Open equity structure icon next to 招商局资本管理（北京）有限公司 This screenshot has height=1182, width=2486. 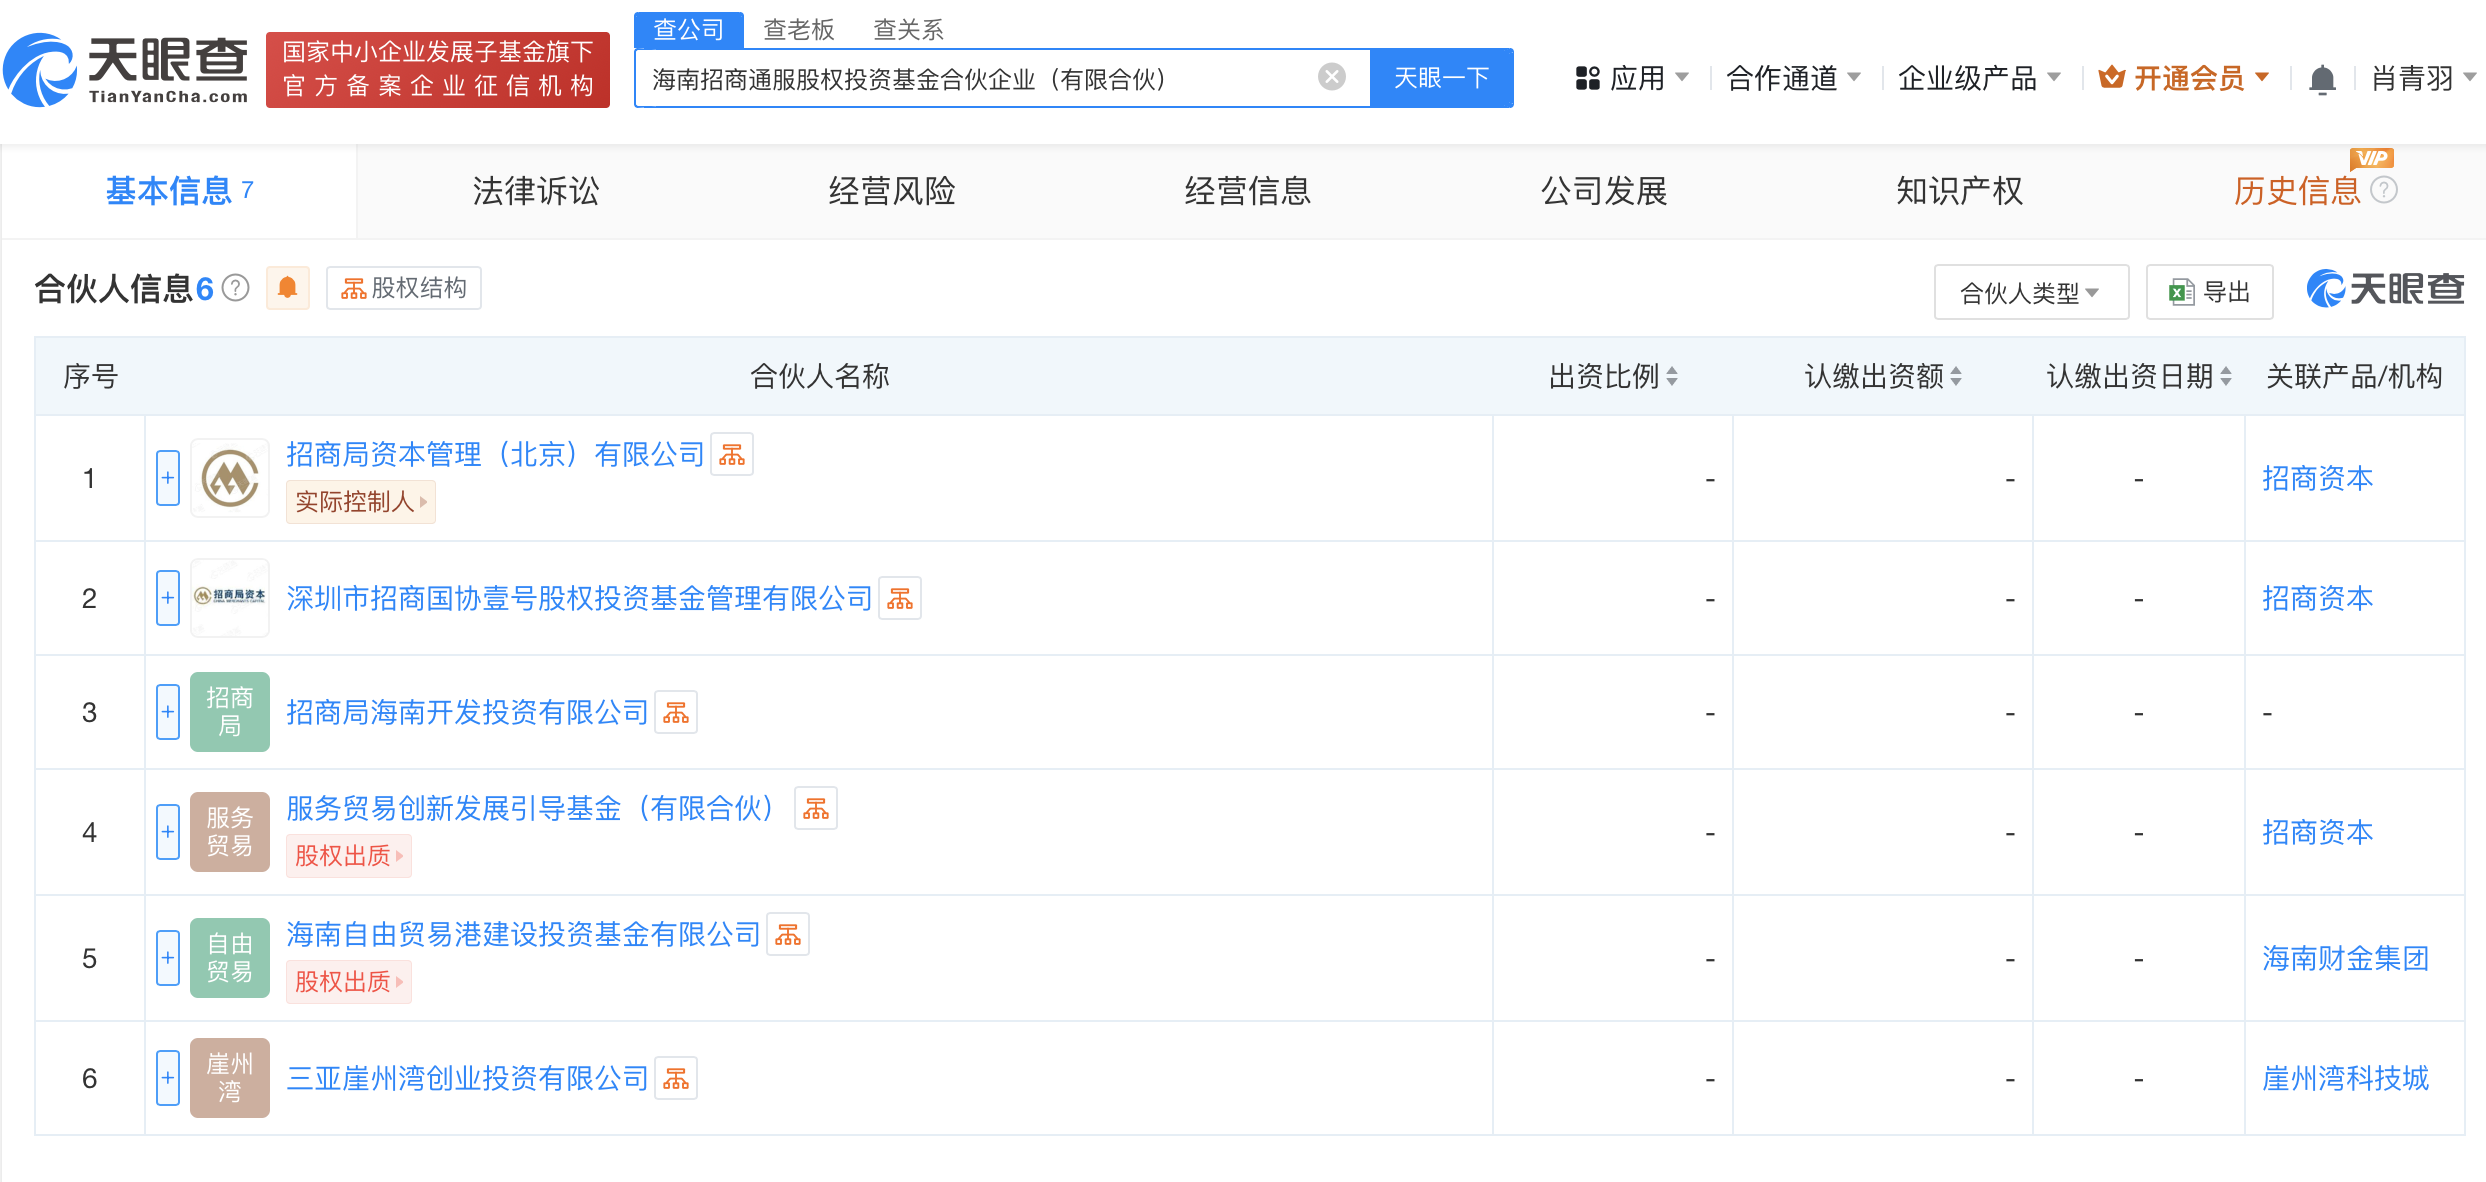(732, 456)
